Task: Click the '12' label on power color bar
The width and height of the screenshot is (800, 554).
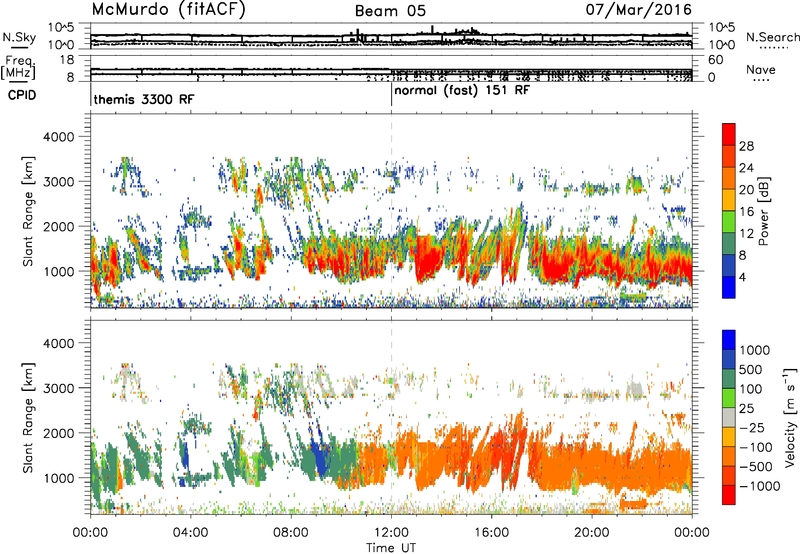Action: pos(746,234)
